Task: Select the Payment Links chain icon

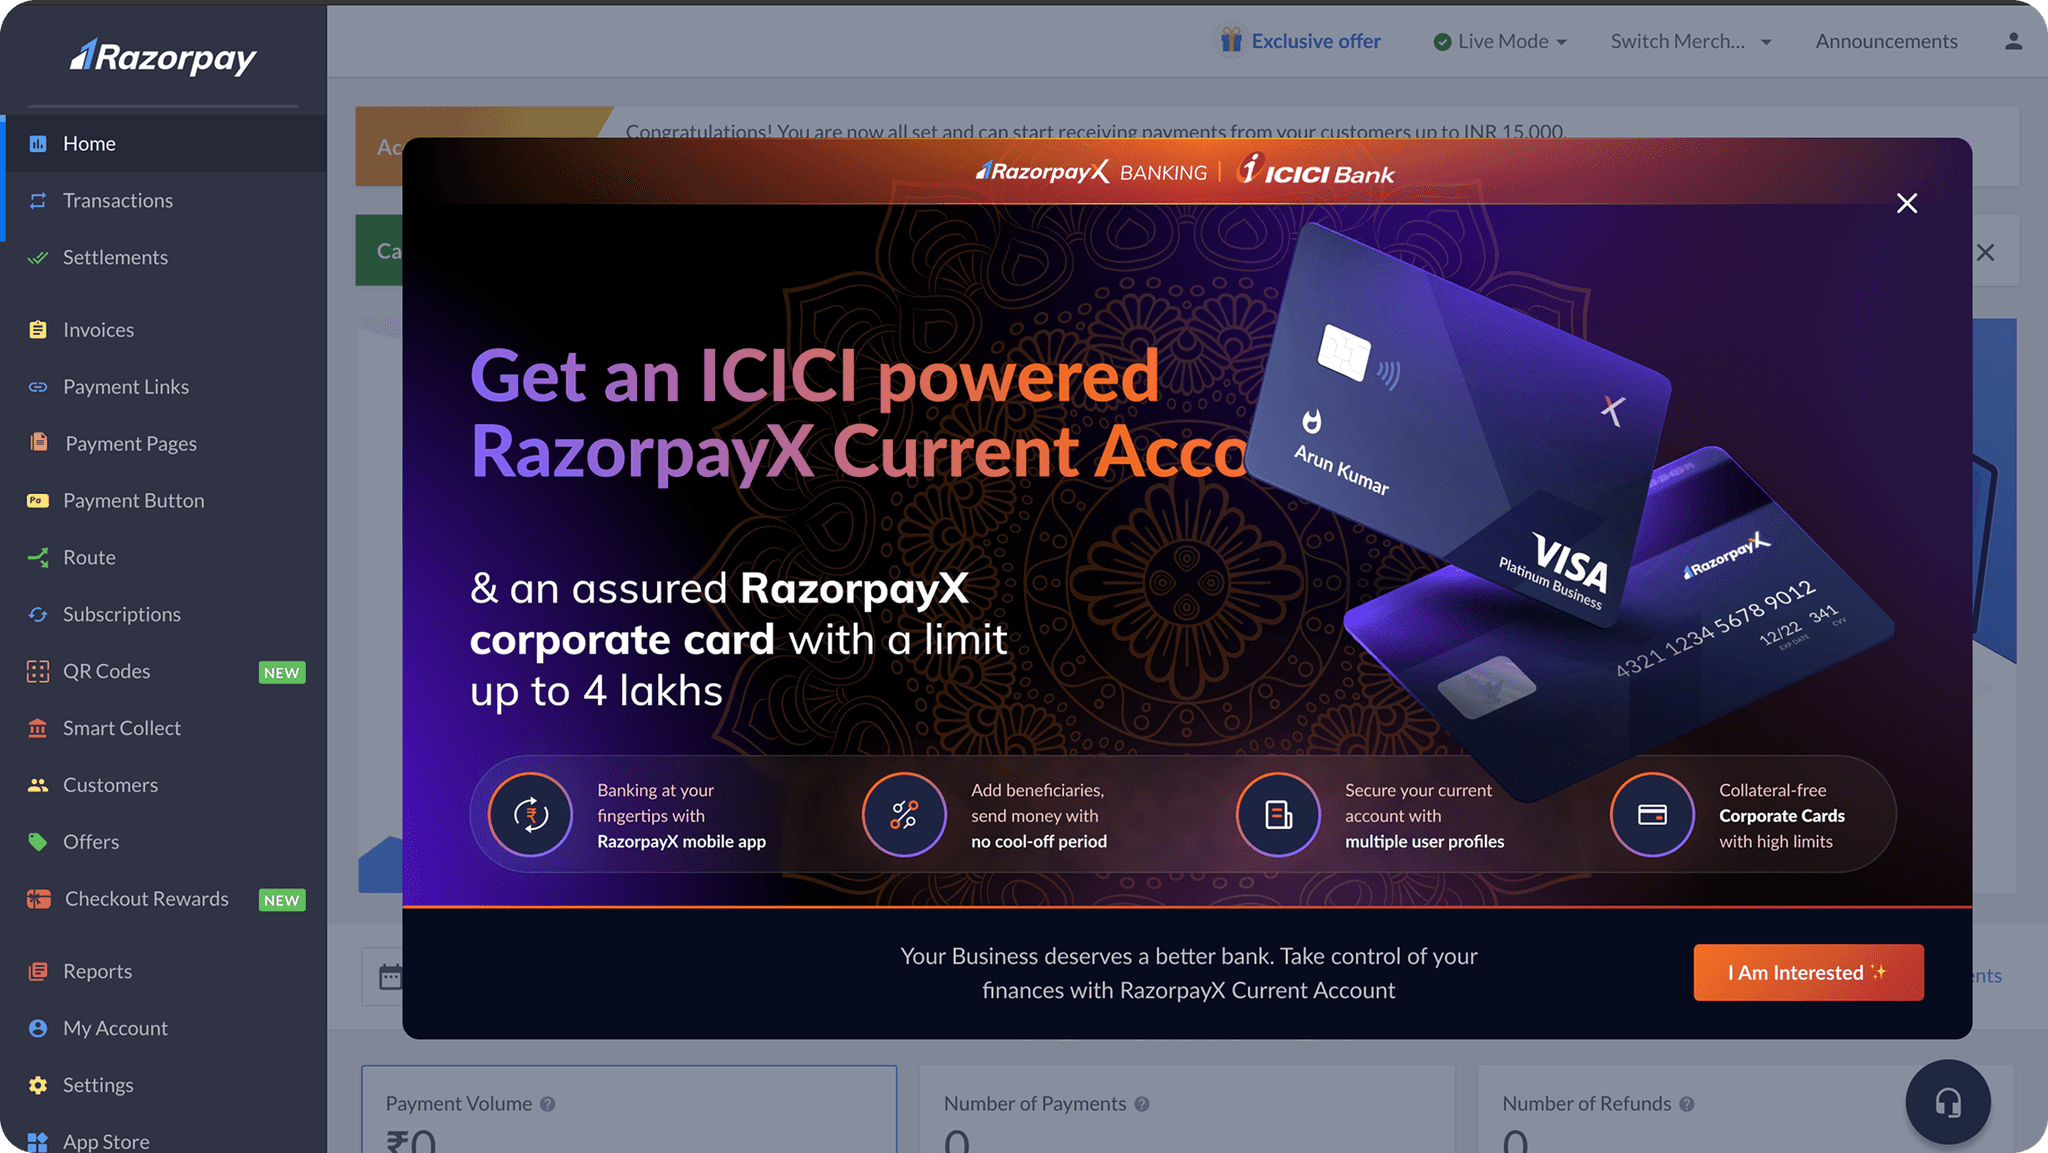Action: pos(38,386)
